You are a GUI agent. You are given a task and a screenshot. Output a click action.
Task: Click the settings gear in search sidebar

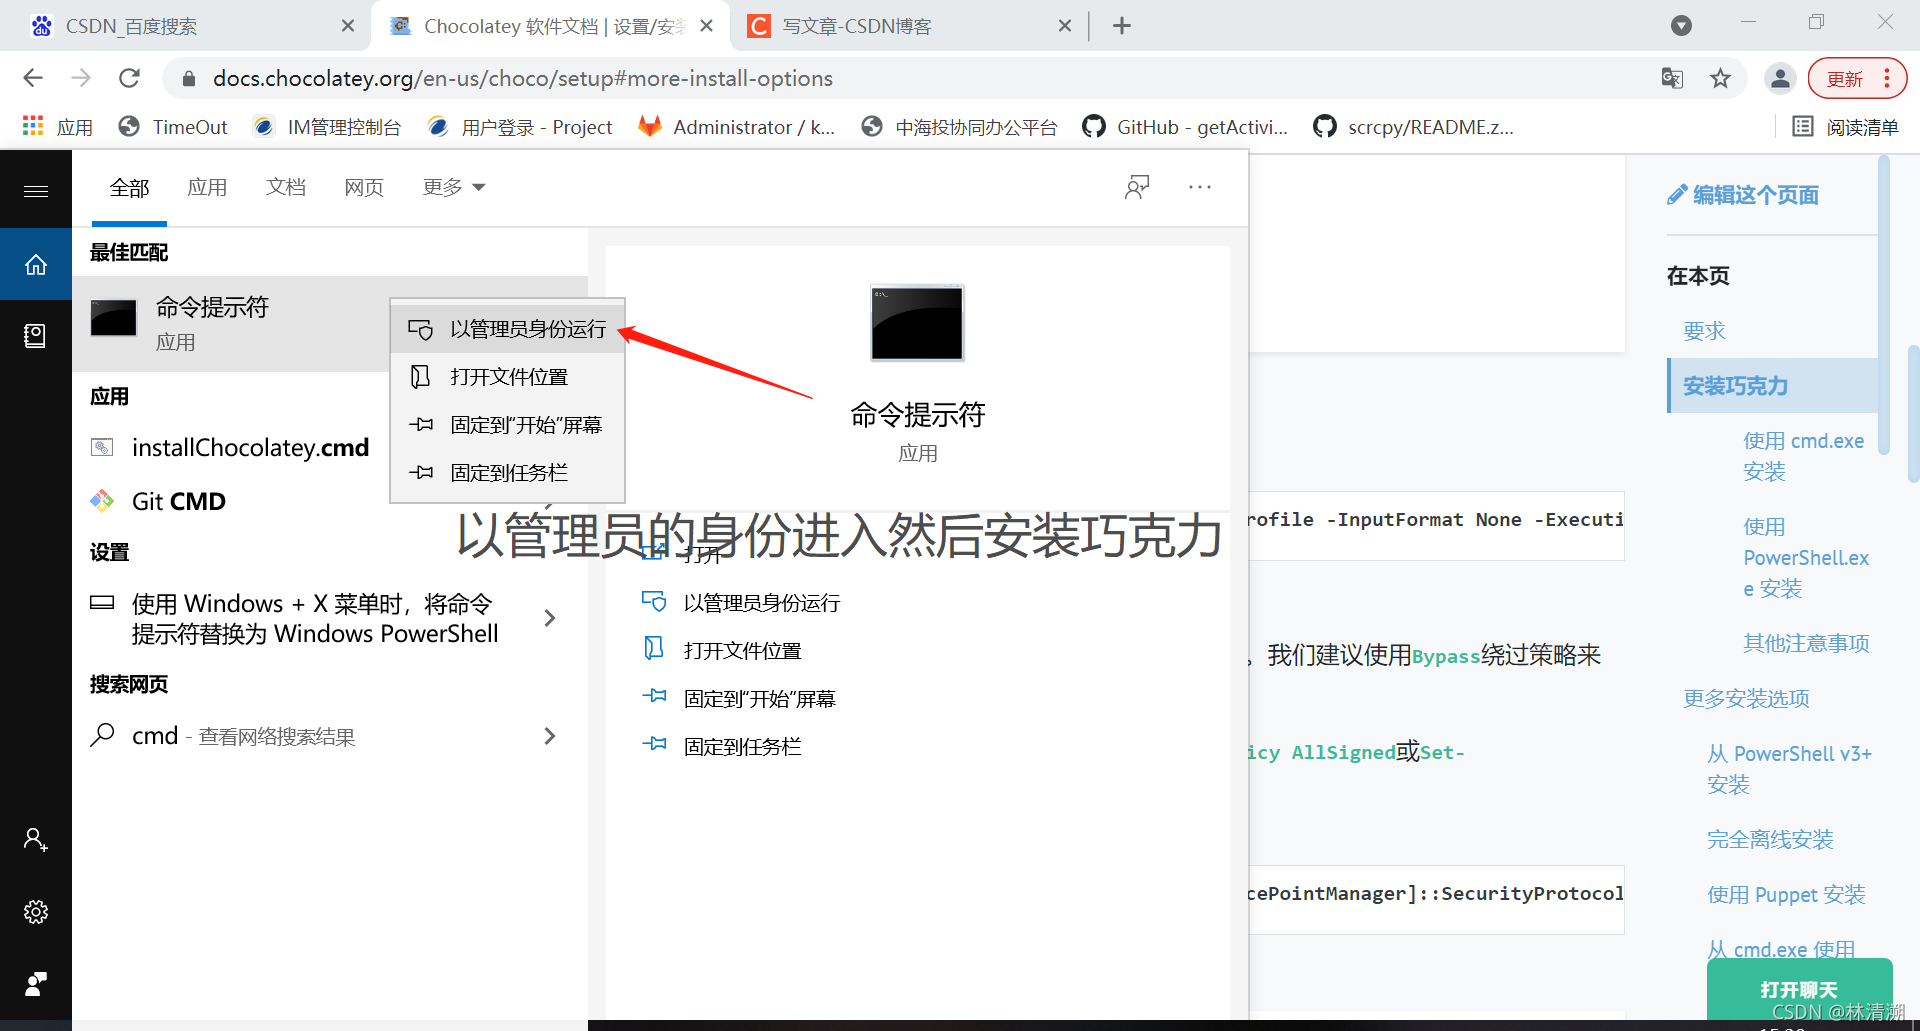coord(36,911)
